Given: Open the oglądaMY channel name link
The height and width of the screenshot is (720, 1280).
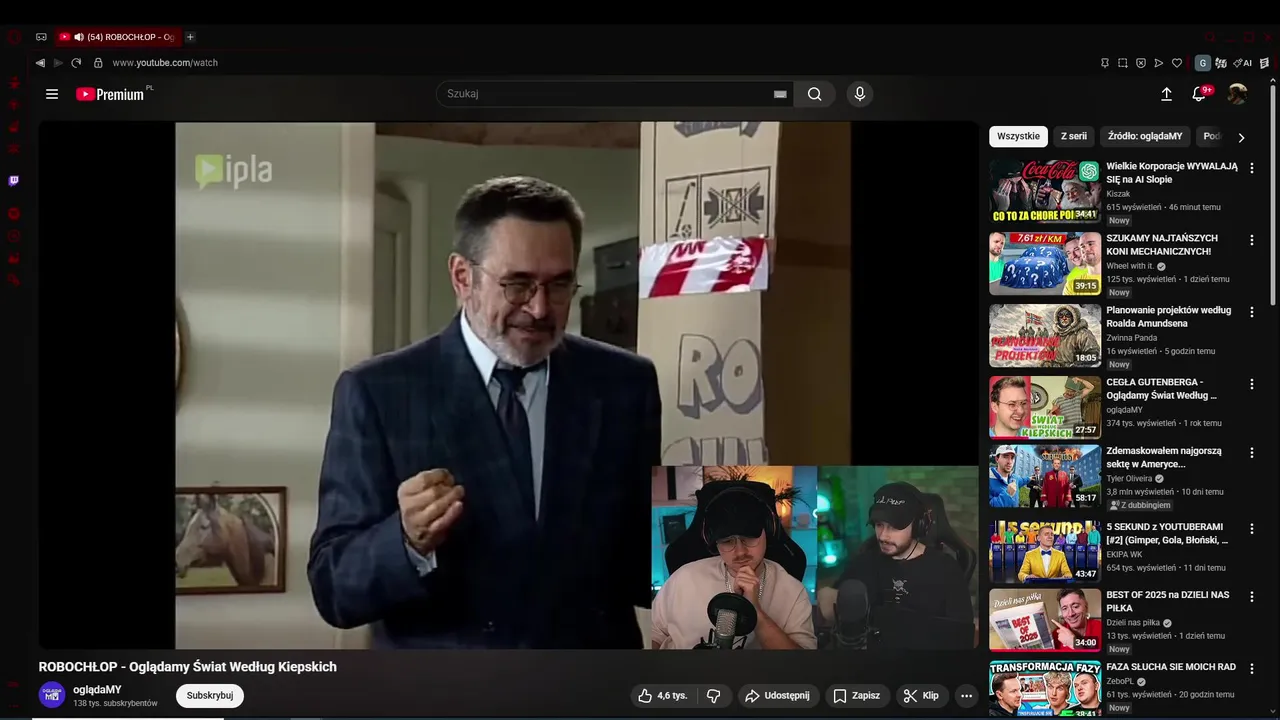Looking at the screenshot, I should (x=97, y=690).
